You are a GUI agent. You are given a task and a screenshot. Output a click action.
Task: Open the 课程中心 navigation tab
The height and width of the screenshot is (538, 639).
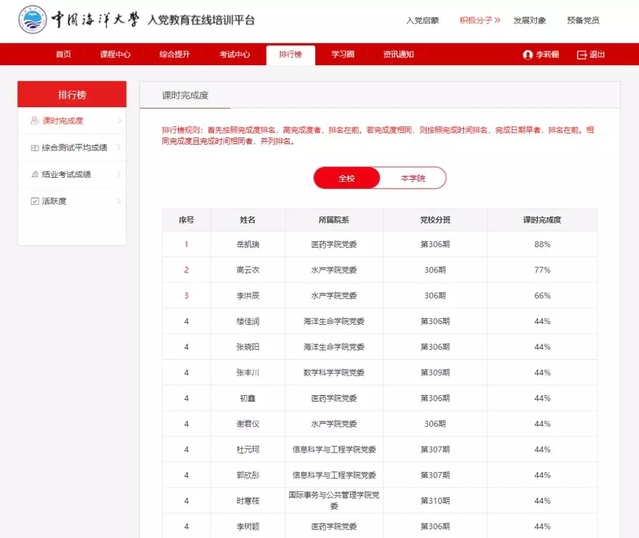tap(116, 55)
